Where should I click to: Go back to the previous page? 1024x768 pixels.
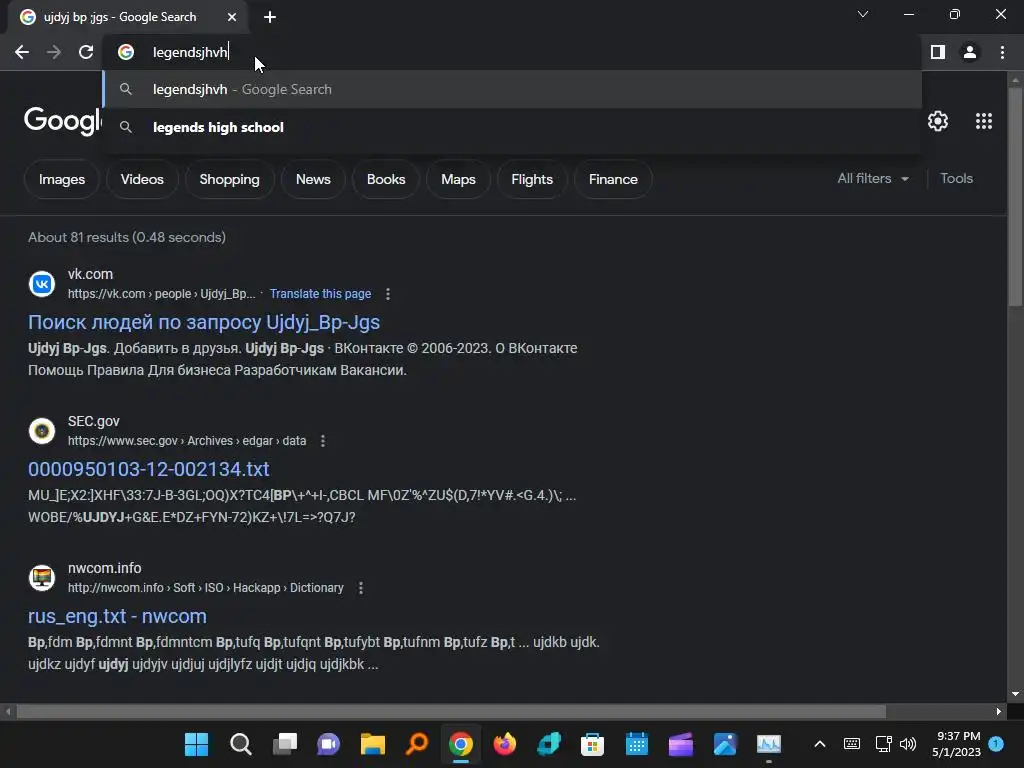coord(22,52)
